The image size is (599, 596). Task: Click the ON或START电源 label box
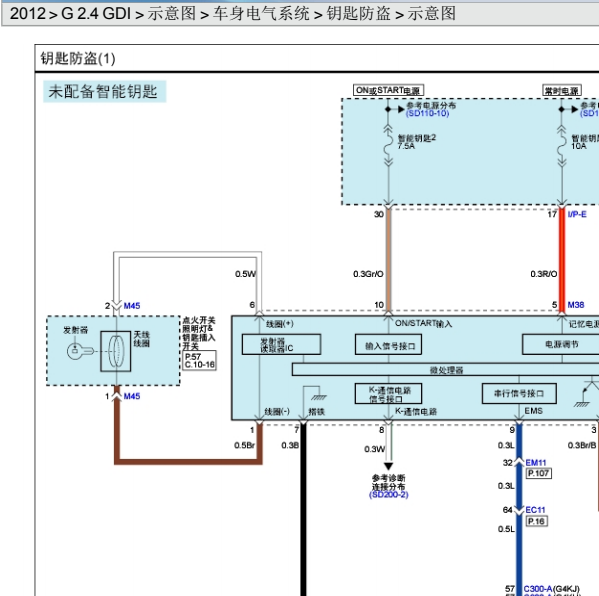388,91
